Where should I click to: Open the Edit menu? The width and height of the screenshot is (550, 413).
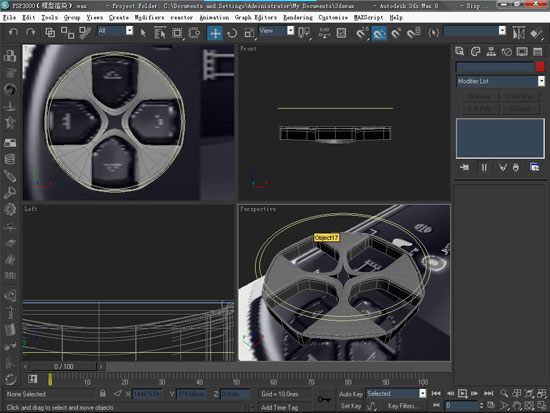tap(29, 18)
